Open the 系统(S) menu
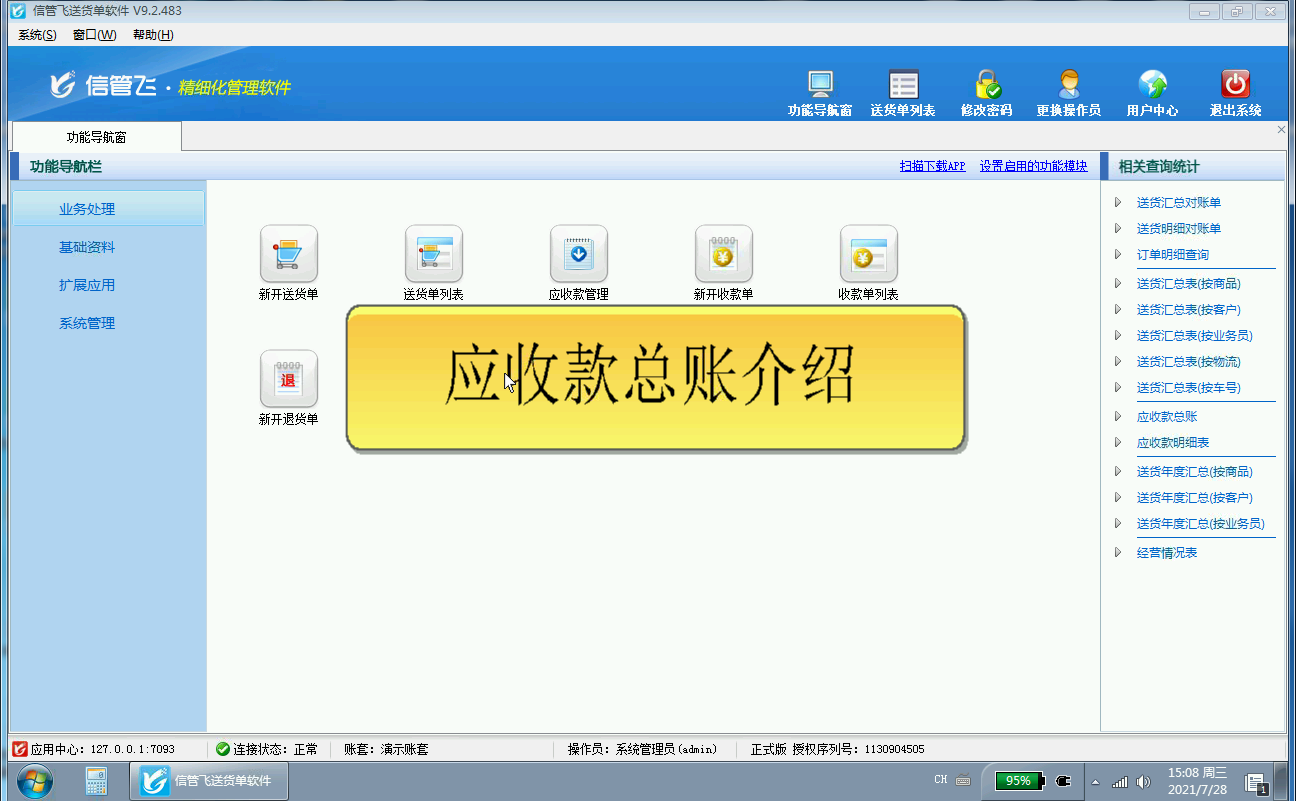The height and width of the screenshot is (801, 1296). [x=37, y=35]
